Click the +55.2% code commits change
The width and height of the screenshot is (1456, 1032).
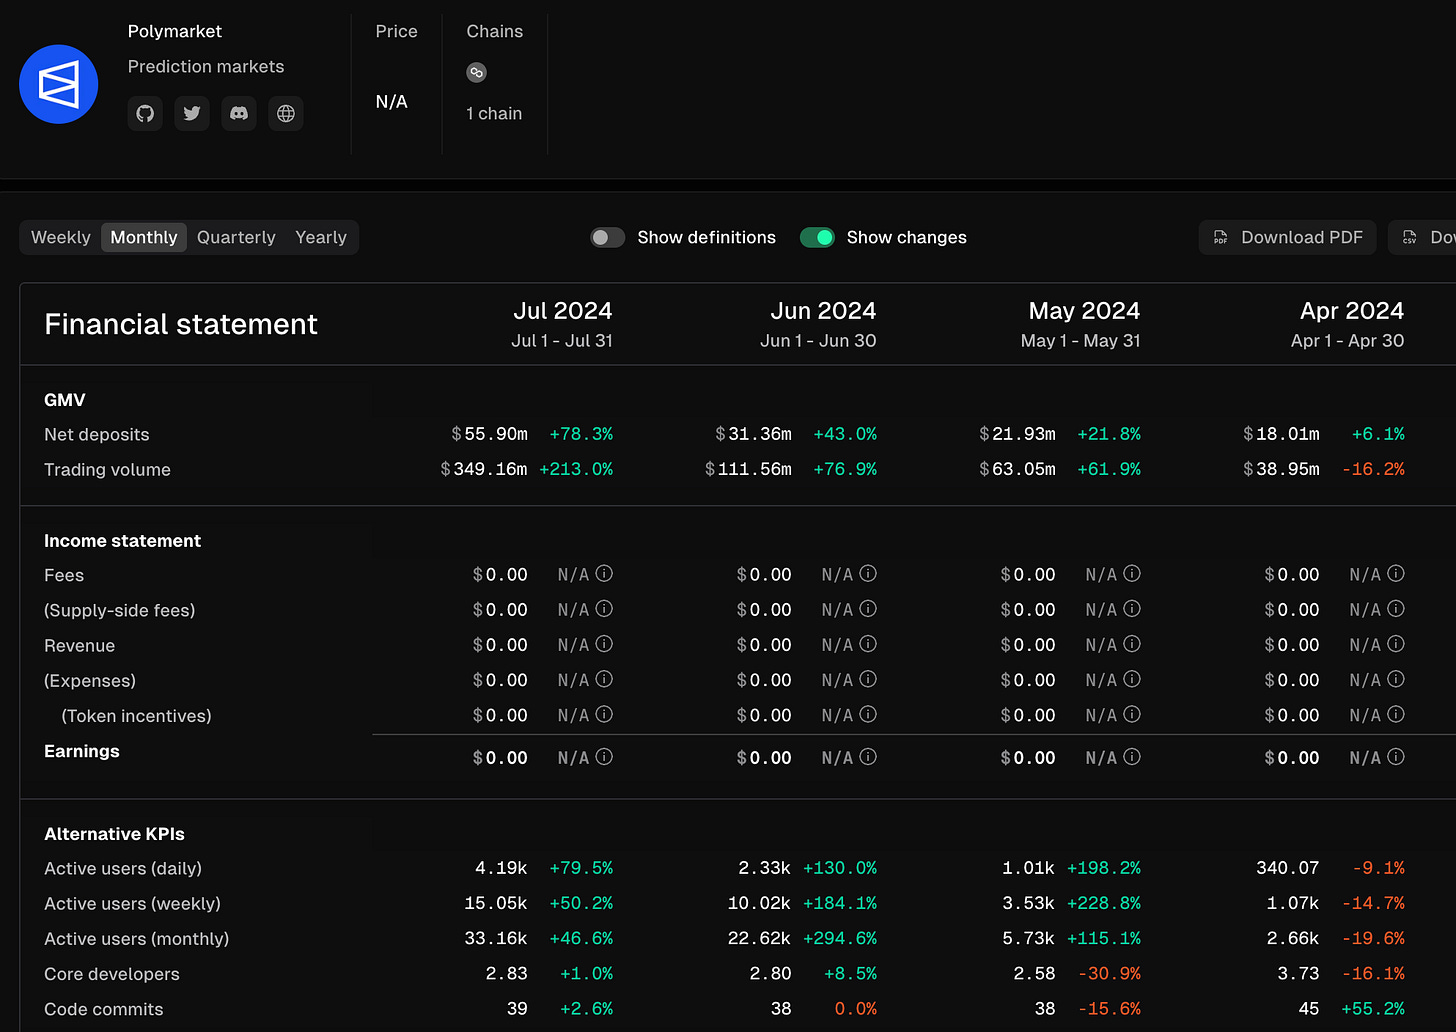click(x=1373, y=1009)
